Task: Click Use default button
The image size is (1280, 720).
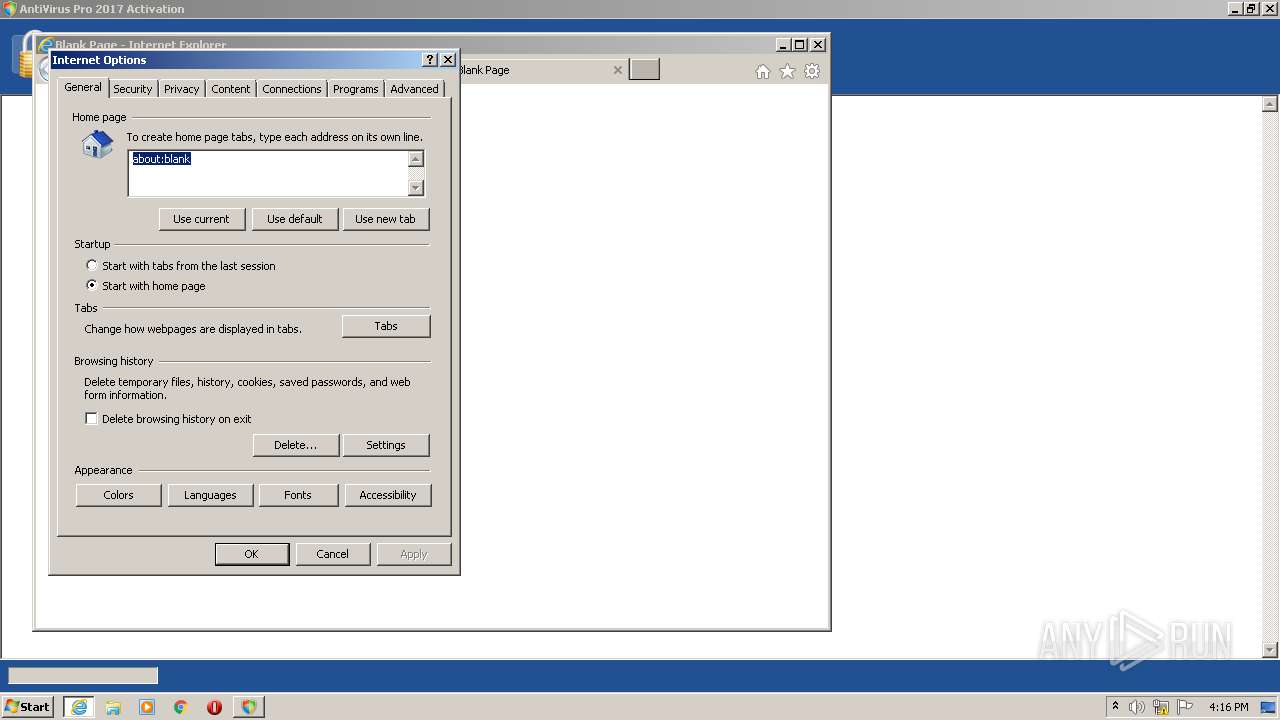Action: pos(294,219)
